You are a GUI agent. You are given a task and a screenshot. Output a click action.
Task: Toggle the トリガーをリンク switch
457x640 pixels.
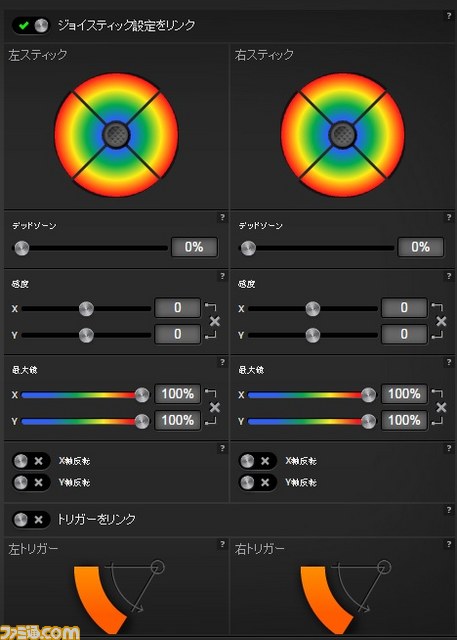coord(31,520)
